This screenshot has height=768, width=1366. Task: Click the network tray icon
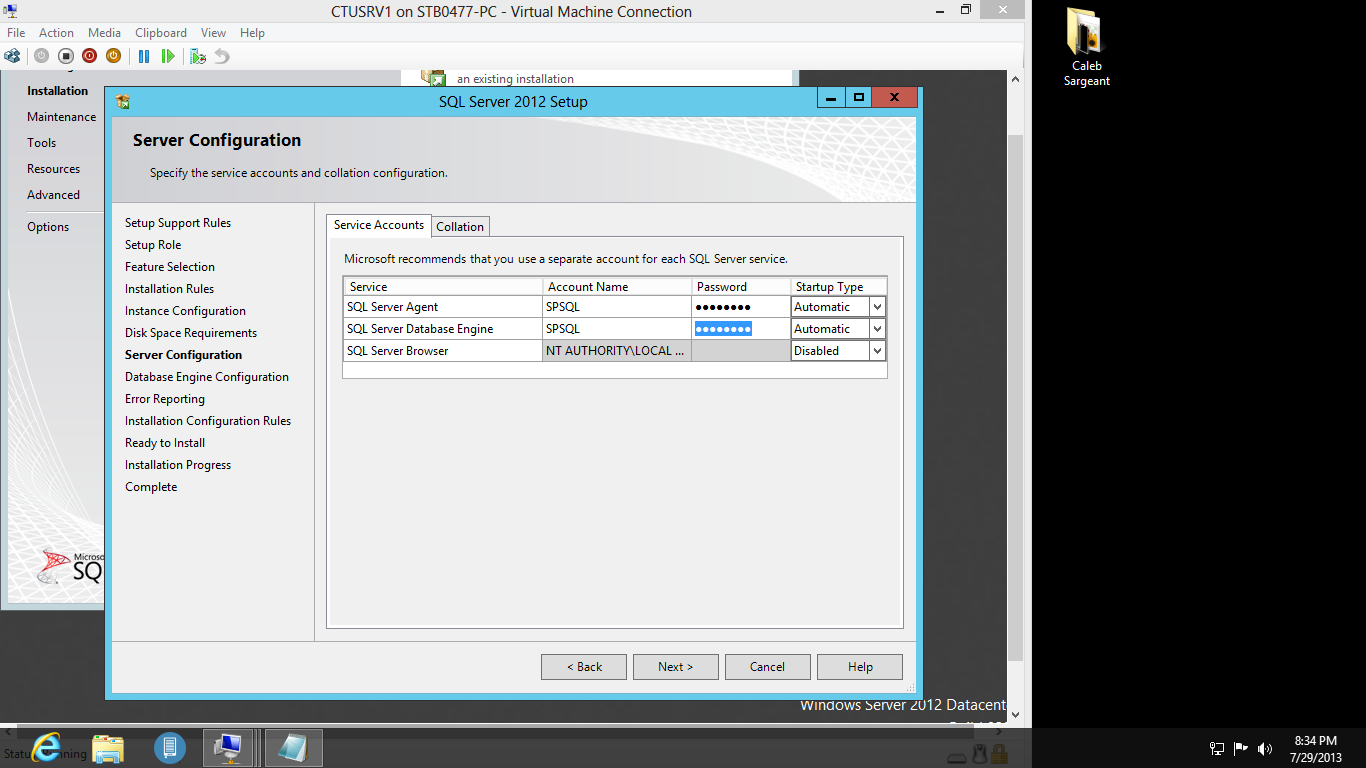pyautogui.click(x=1217, y=748)
